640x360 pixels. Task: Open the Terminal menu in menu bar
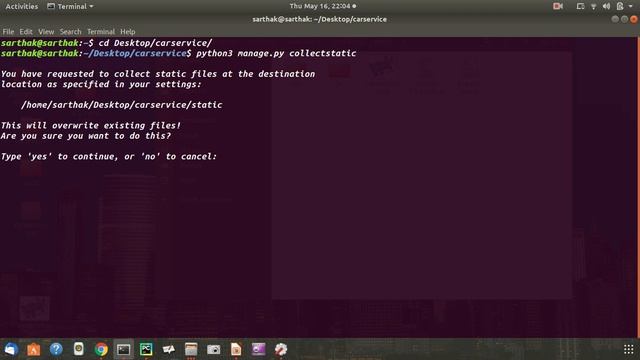[x=101, y=31]
